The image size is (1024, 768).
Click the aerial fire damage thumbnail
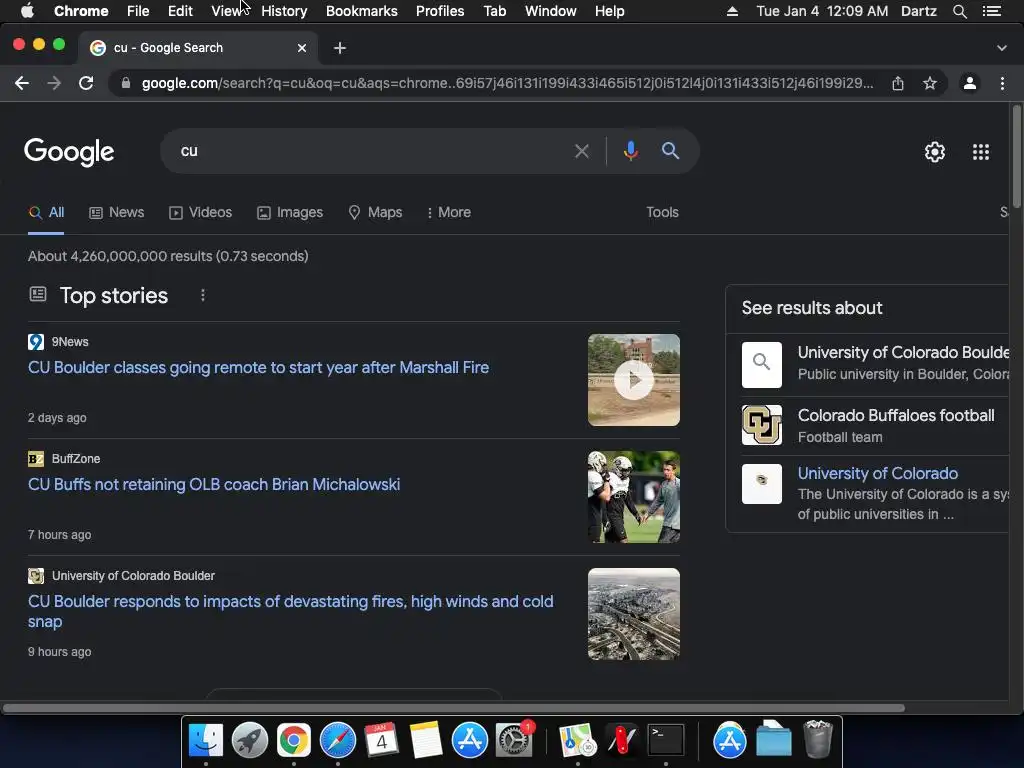coord(633,614)
